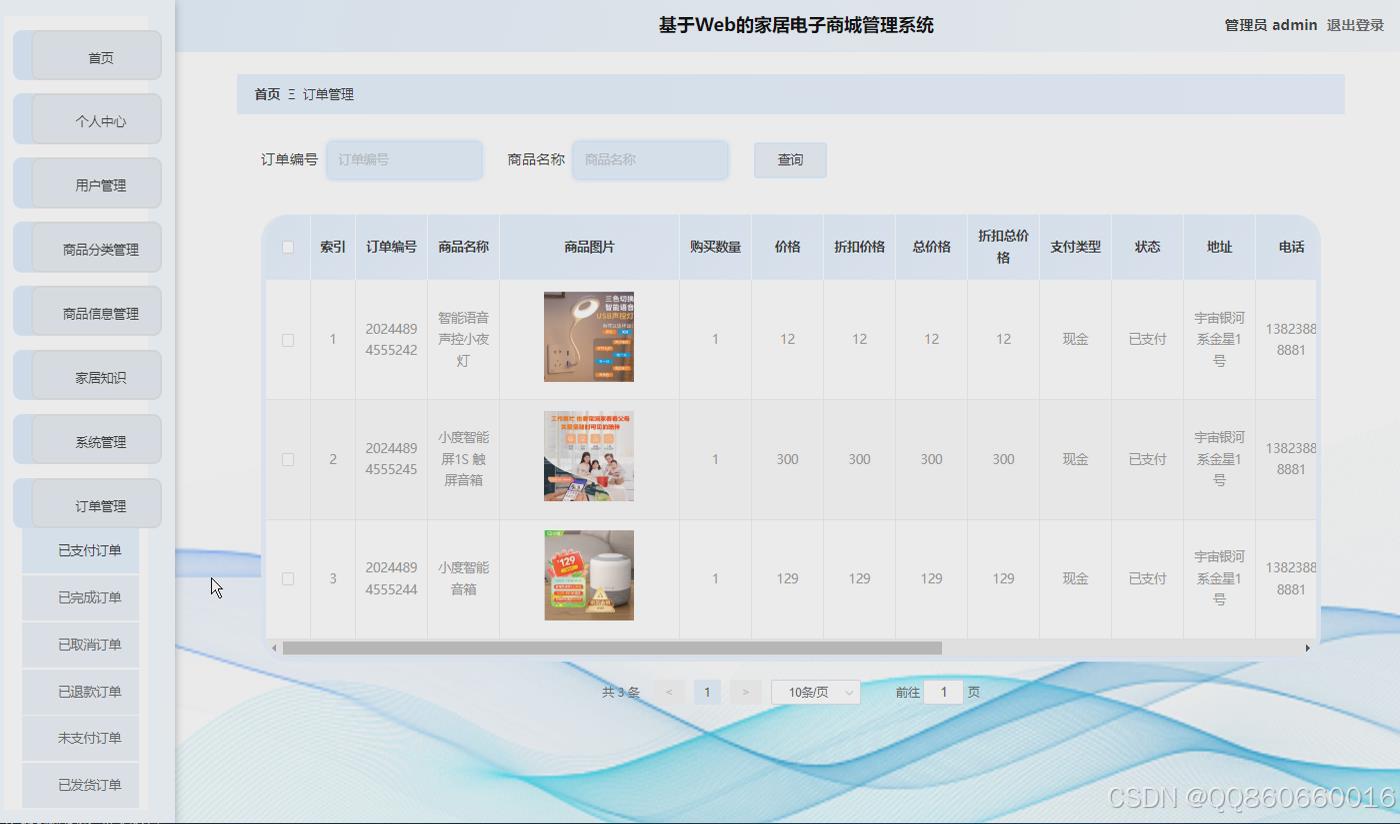The width and height of the screenshot is (1400, 824).
Task: Open the 10条/页 page size dropdown
Action: (815, 691)
